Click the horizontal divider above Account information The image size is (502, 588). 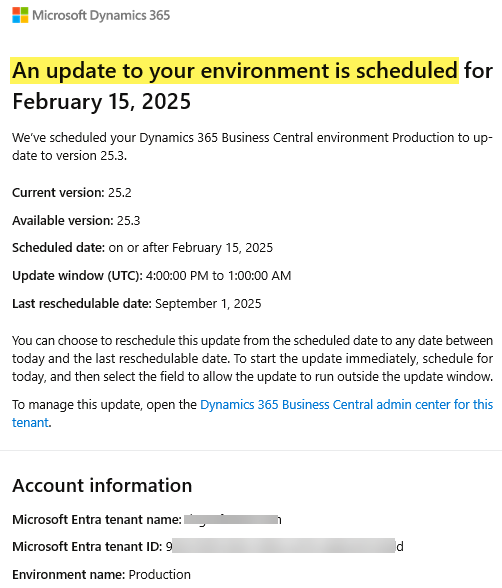pyautogui.click(x=251, y=450)
